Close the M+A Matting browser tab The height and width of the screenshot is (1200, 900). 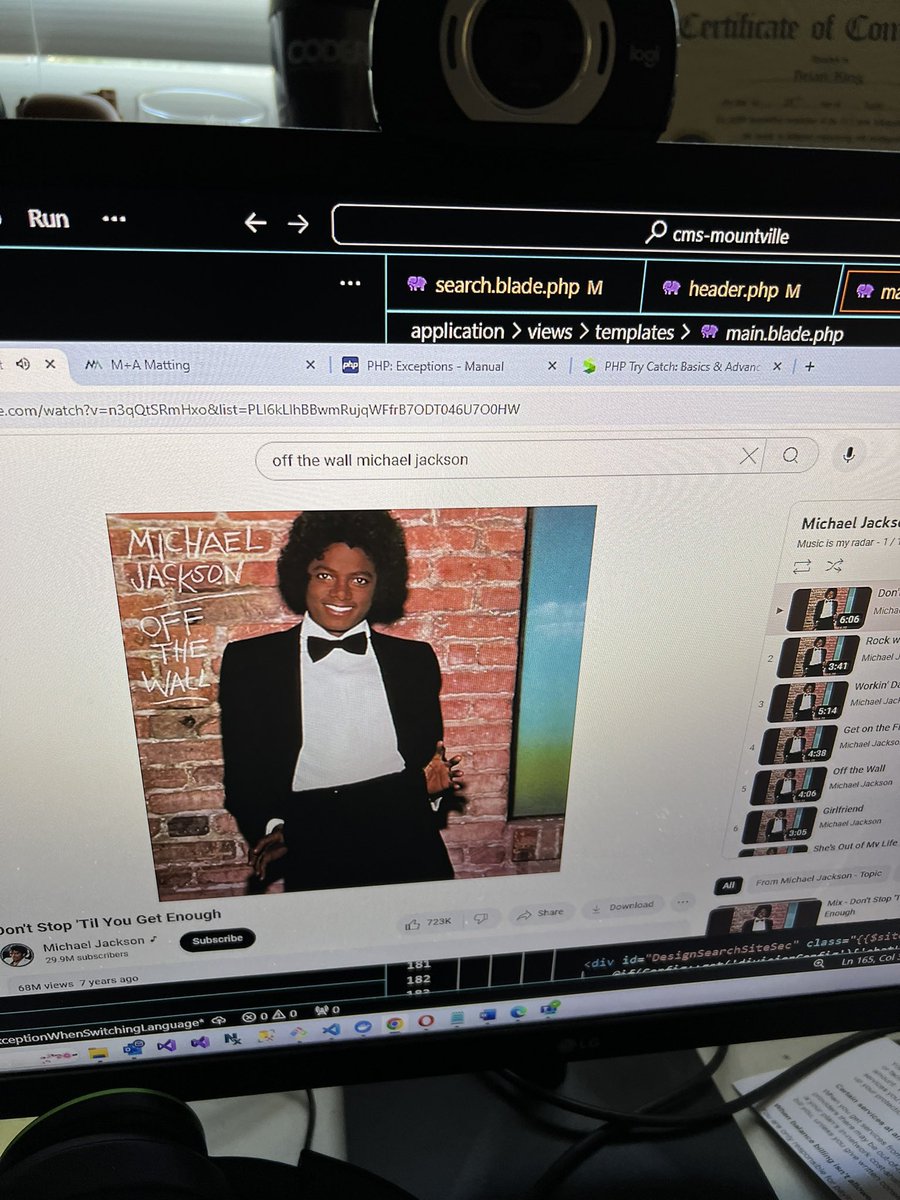(x=310, y=366)
